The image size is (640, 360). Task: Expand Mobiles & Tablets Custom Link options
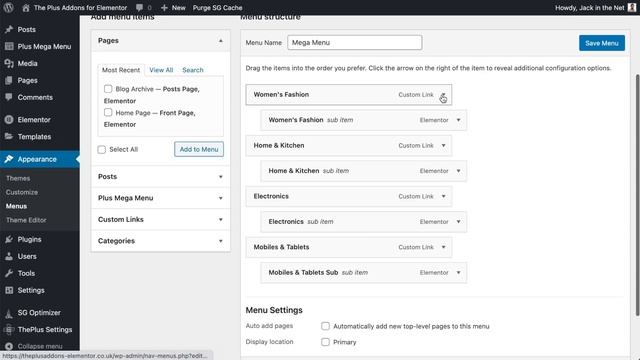[x=443, y=247]
